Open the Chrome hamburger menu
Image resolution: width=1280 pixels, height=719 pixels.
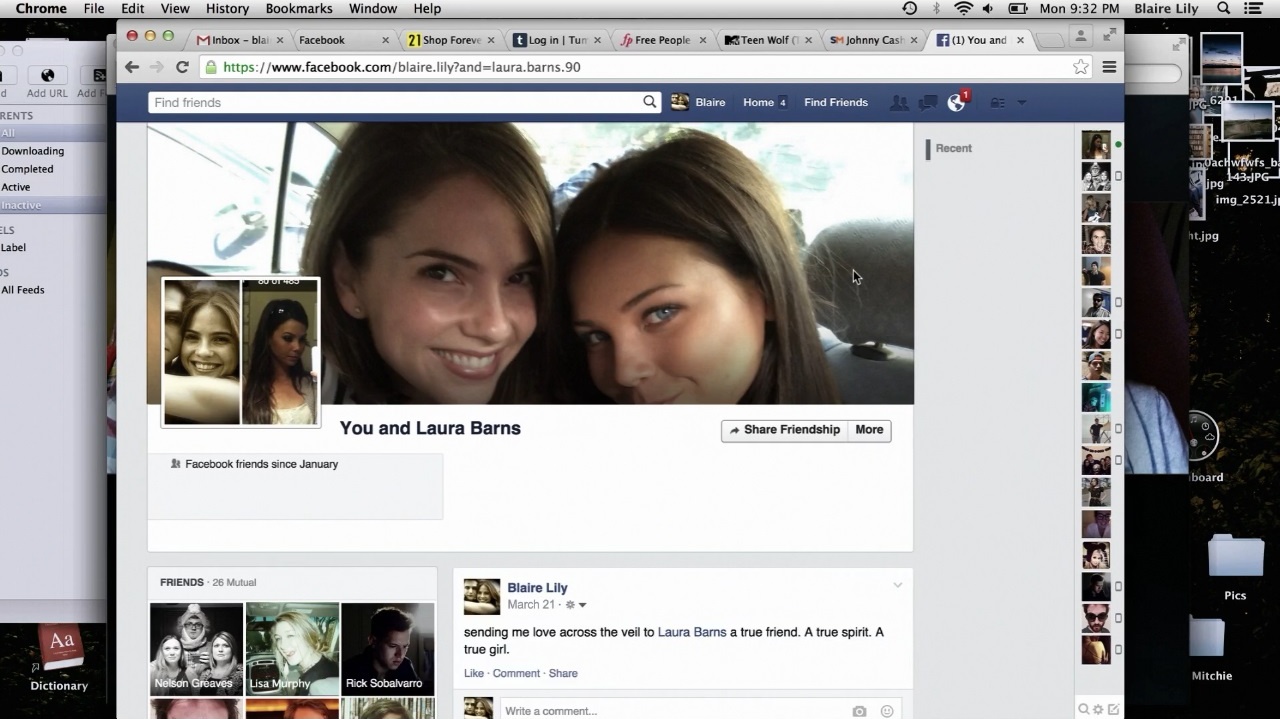pos(1109,67)
